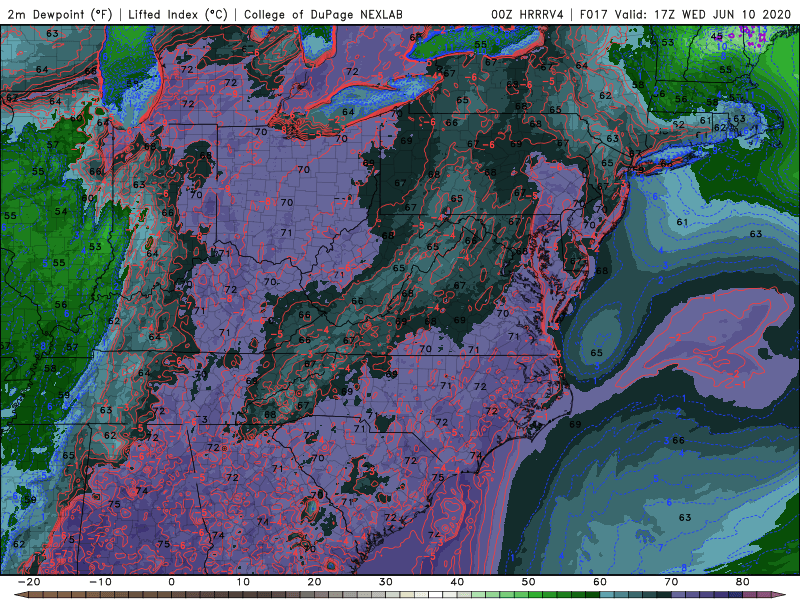Viewport: 800px width, 600px height.
Task: Click the 10 label below the color bar
Action: (243, 582)
